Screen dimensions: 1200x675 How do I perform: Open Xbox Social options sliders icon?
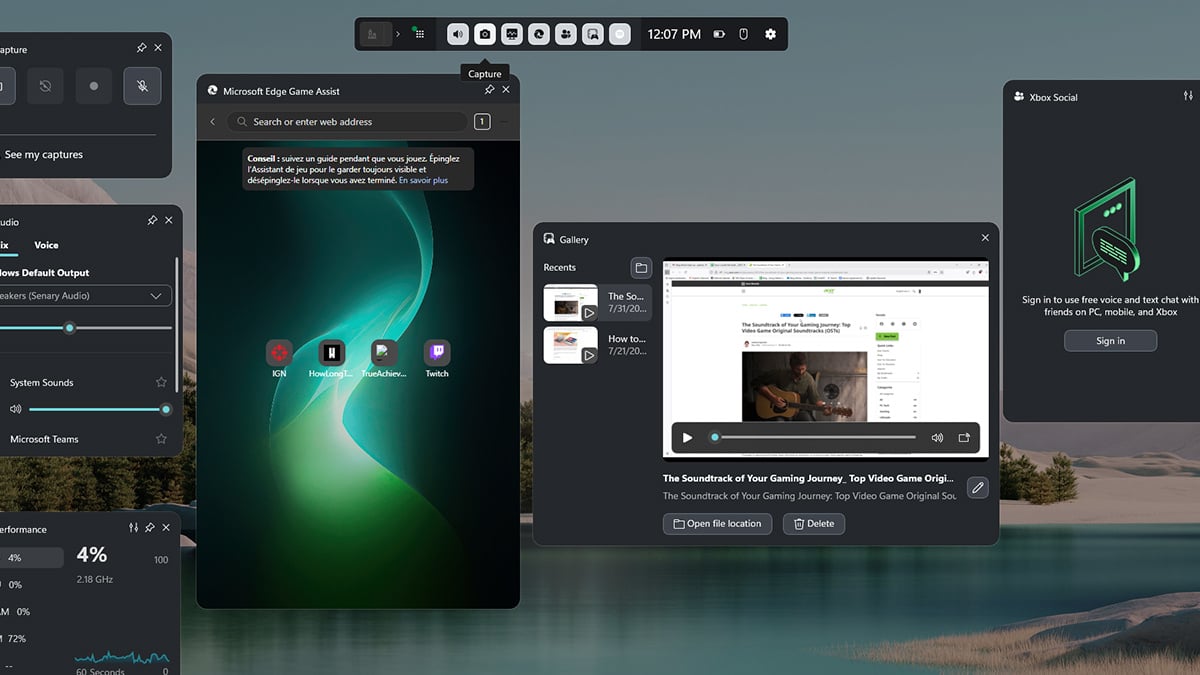click(x=1188, y=96)
